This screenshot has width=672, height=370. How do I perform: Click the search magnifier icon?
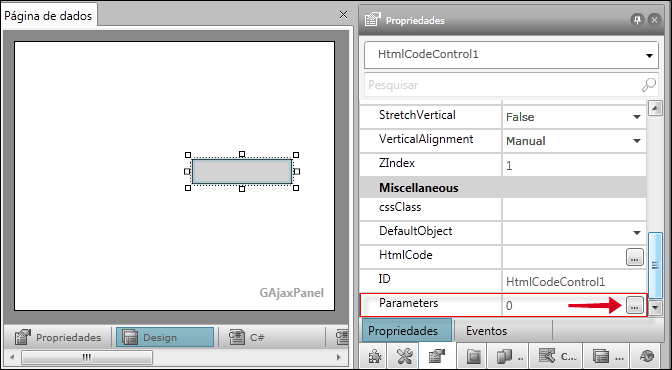648,85
